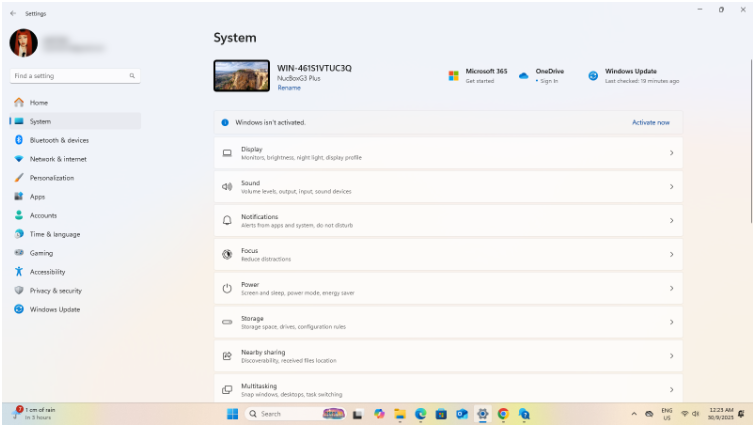753x425 pixels.
Task: Open the weather widget on taskbar
Action: pyautogui.click(x=35, y=413)
